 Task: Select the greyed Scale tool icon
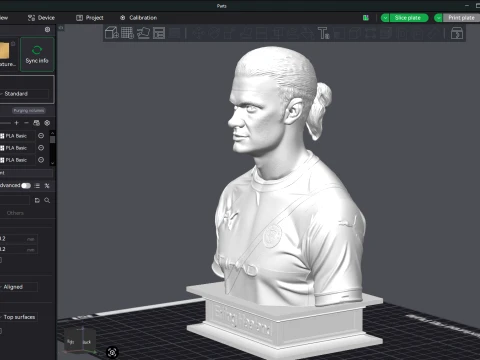pos(230,33)
